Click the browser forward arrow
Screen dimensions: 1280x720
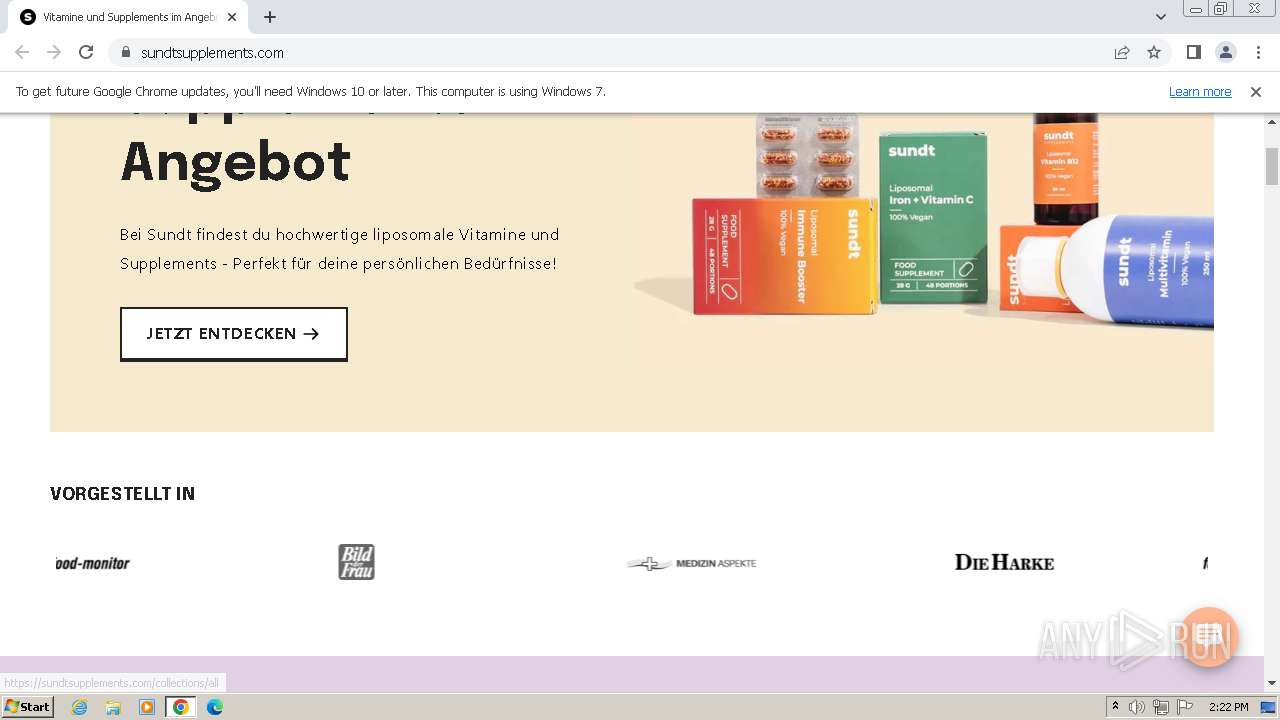54,52
